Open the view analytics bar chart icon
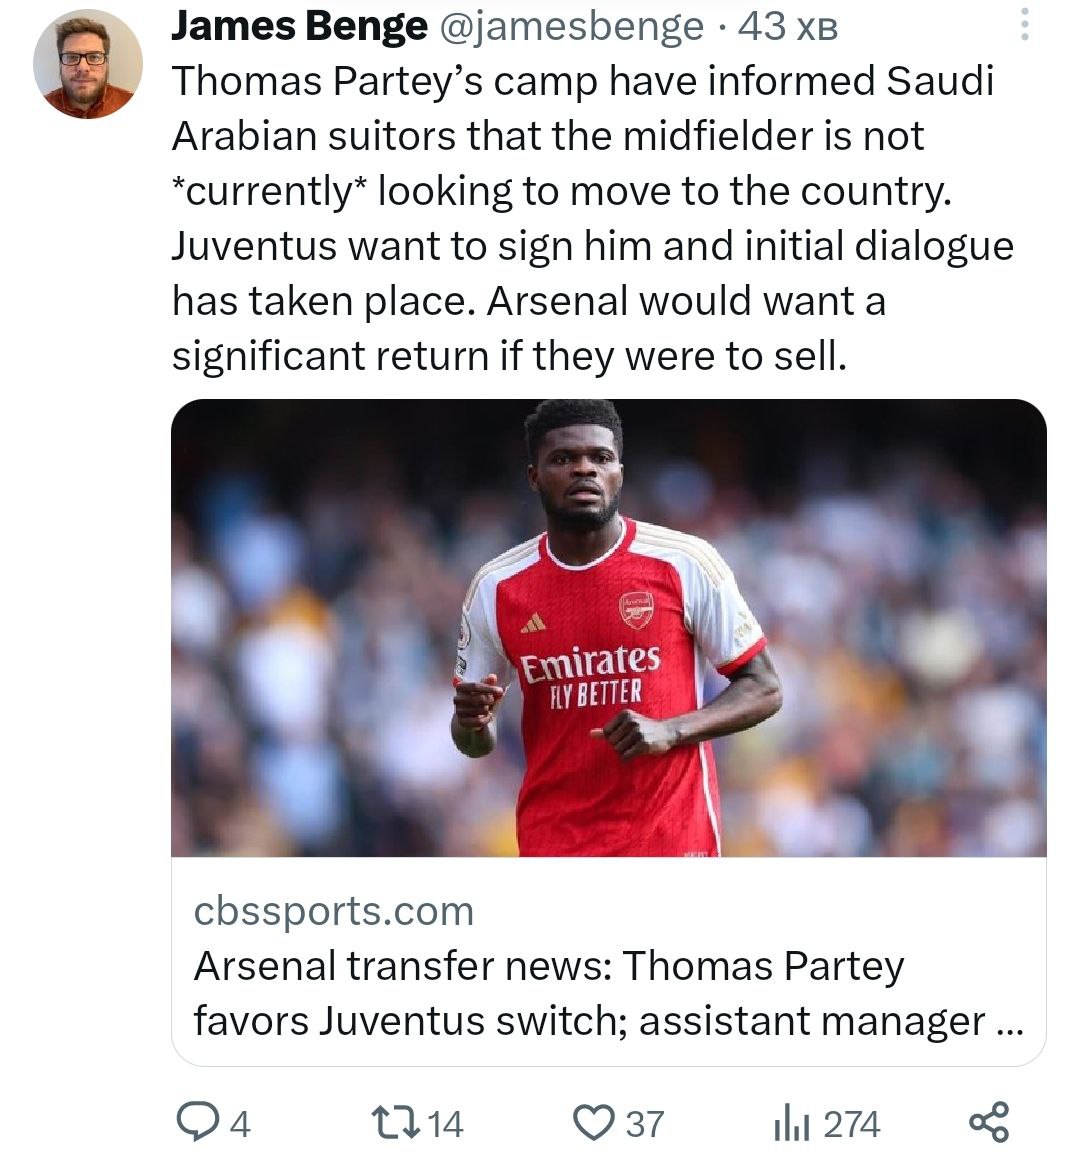Screen dimensions: 1080x1160 (x=790, y=1123)
